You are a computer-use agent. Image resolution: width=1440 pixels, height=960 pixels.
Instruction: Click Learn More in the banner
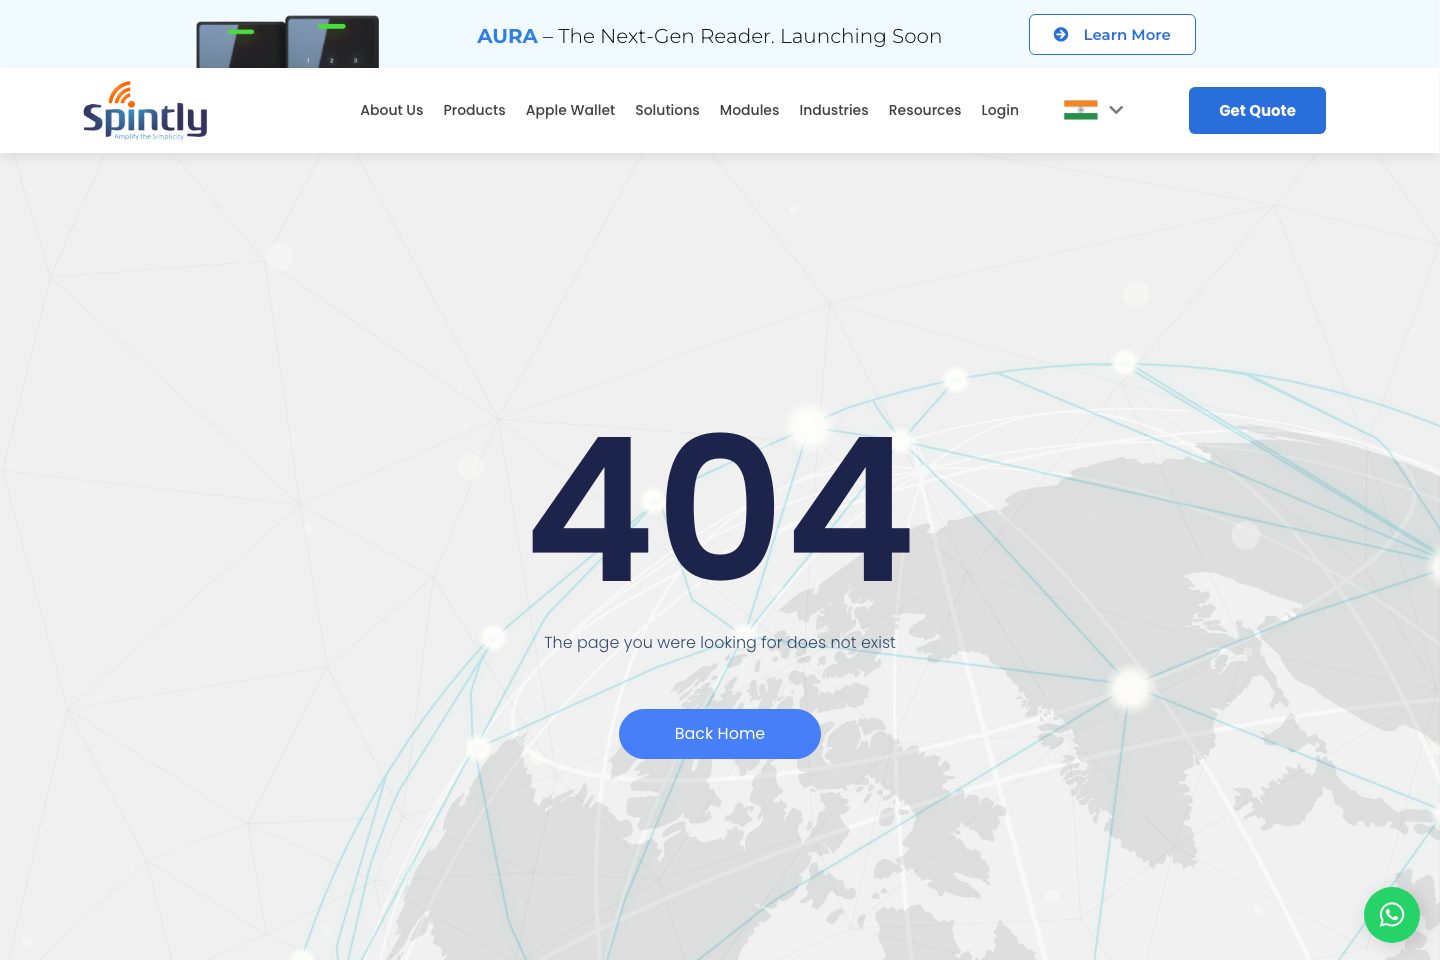point(1112,34)
